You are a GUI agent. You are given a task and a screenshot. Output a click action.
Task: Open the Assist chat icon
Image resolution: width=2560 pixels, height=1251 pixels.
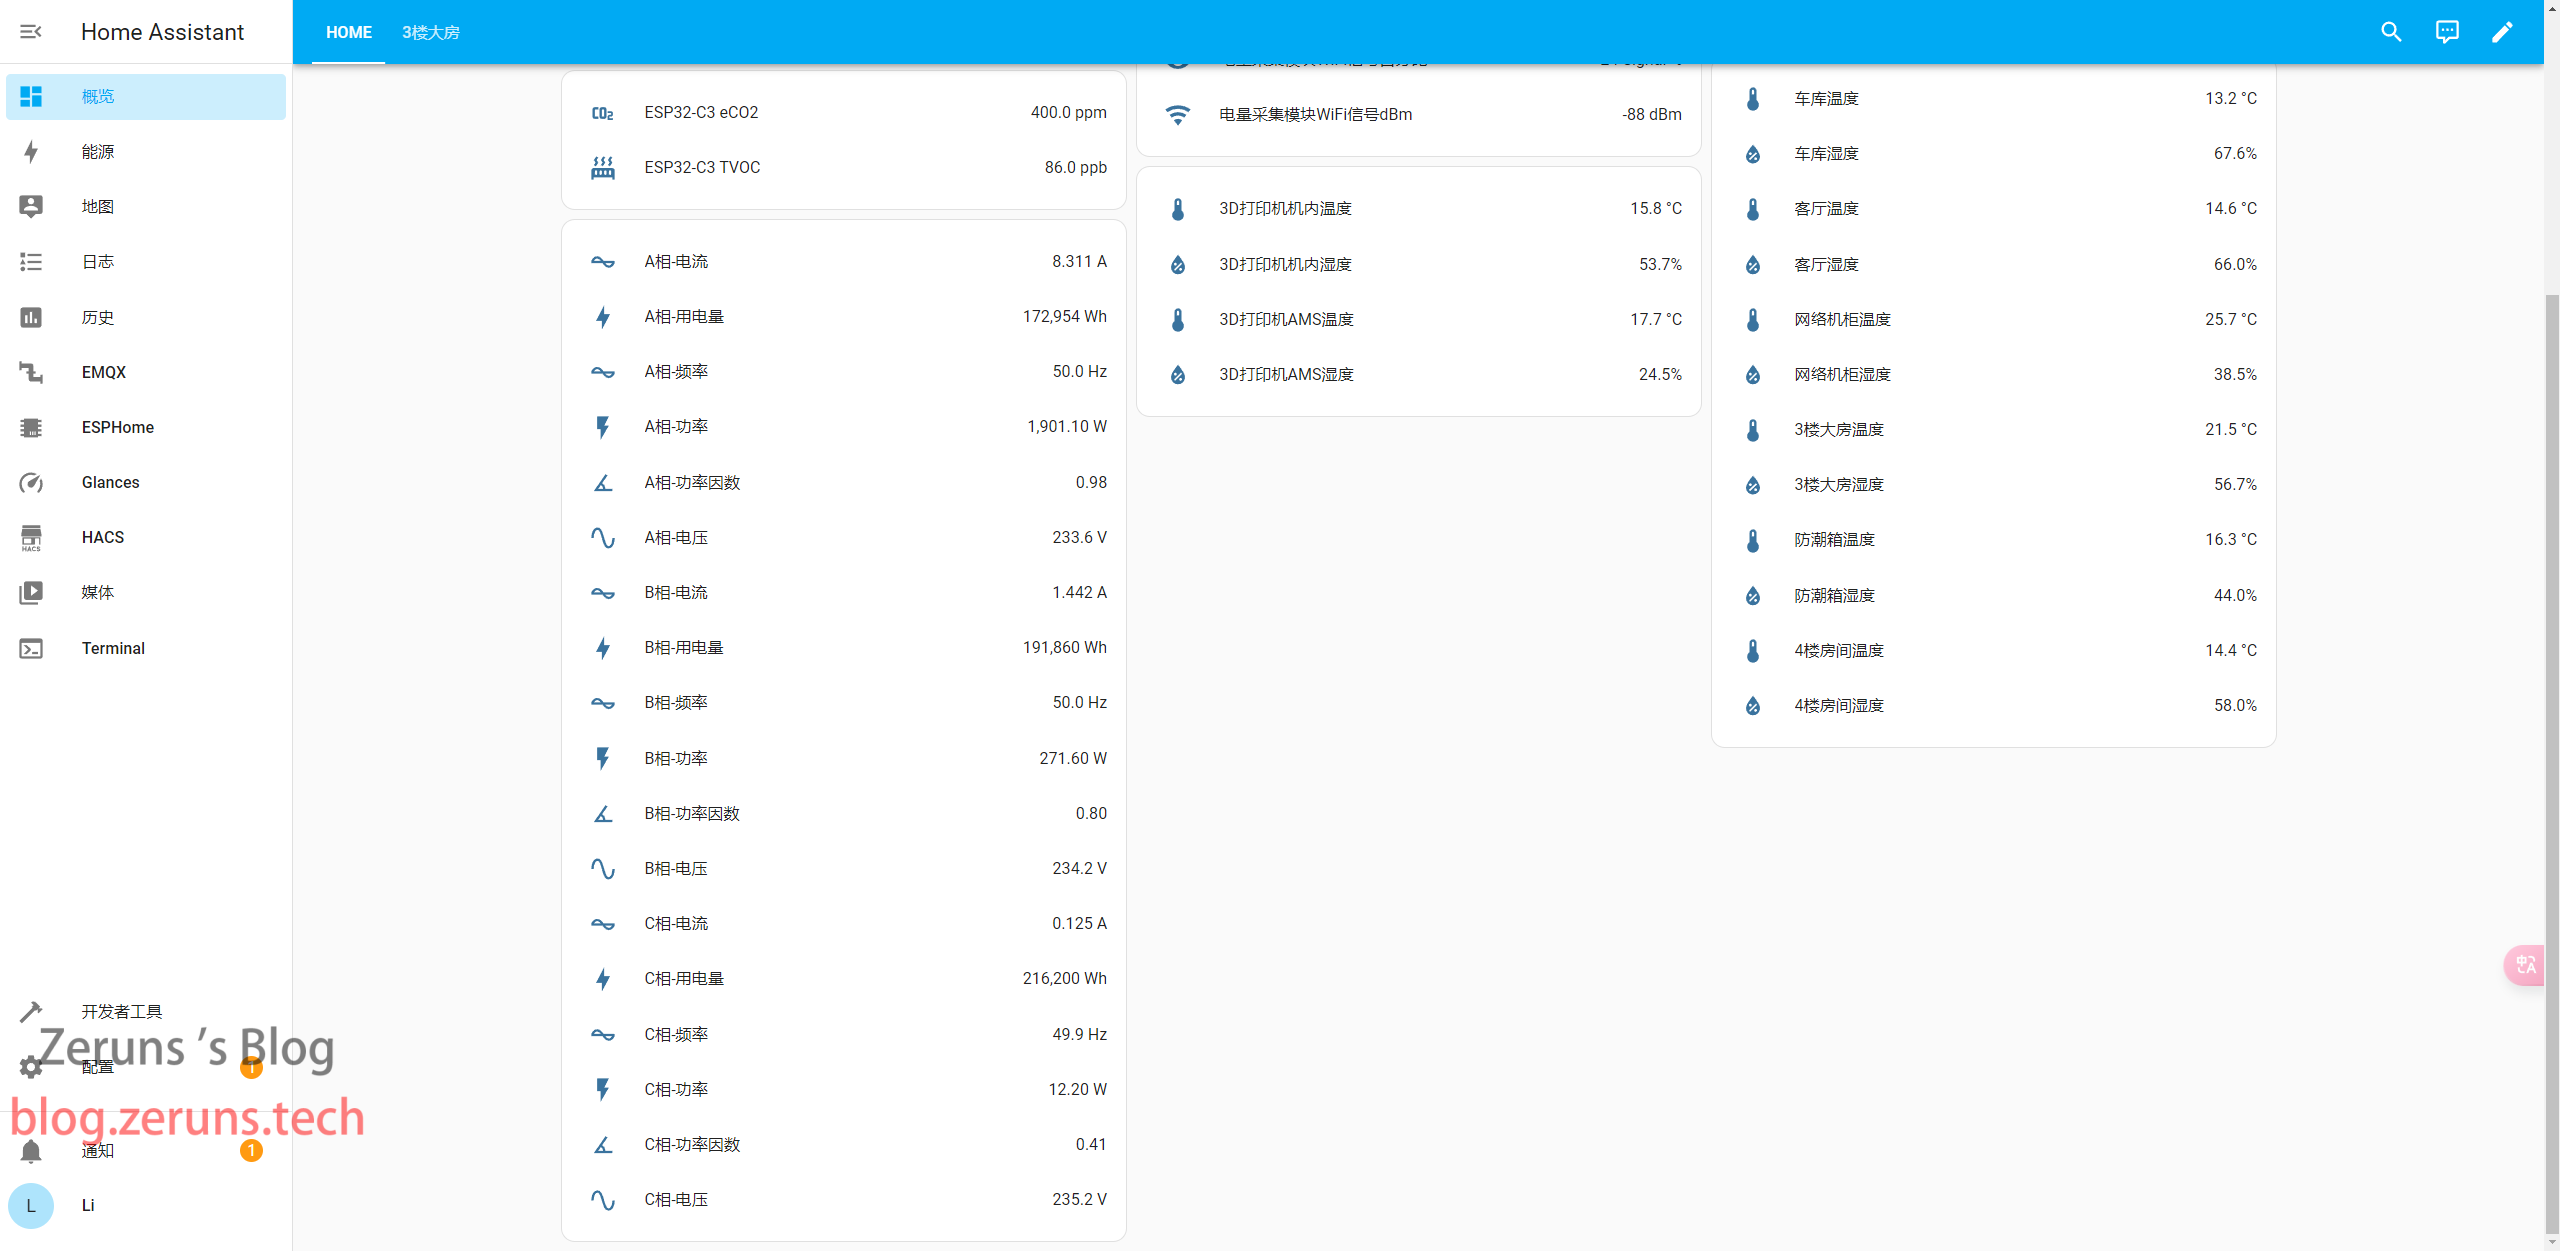[2447, 32]
